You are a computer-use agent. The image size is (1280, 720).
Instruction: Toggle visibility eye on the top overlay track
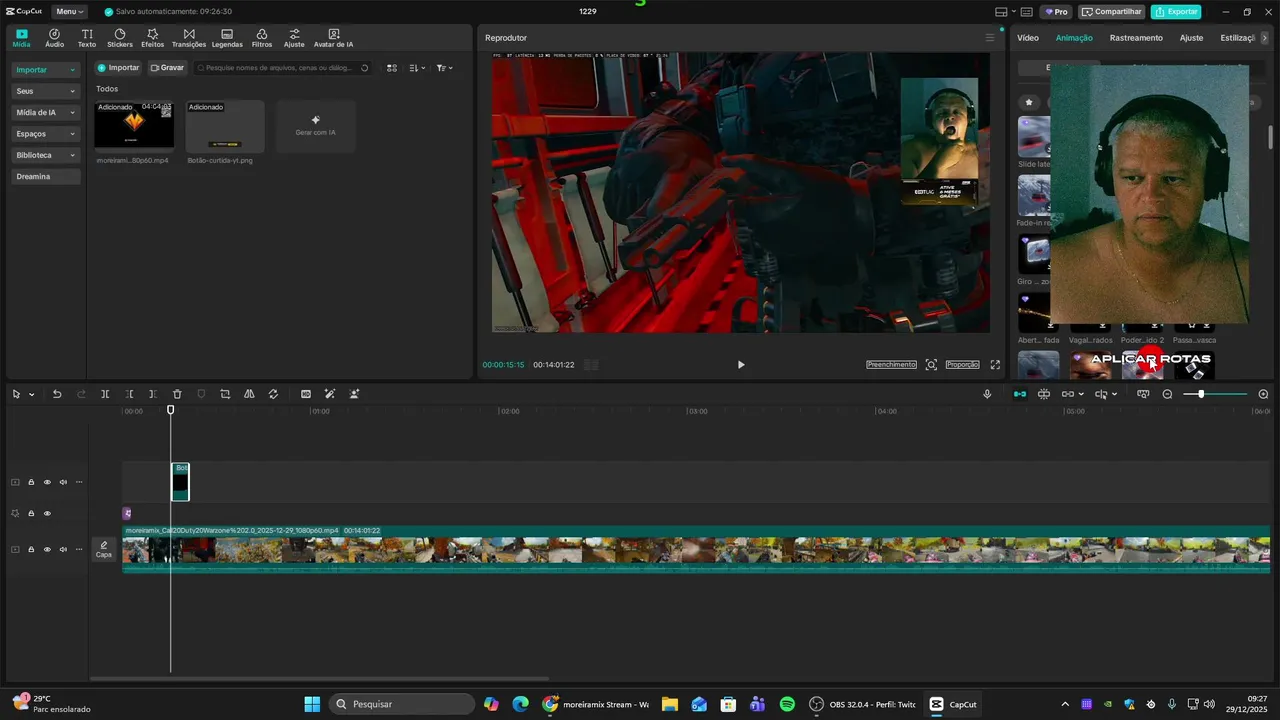(47, 482)
